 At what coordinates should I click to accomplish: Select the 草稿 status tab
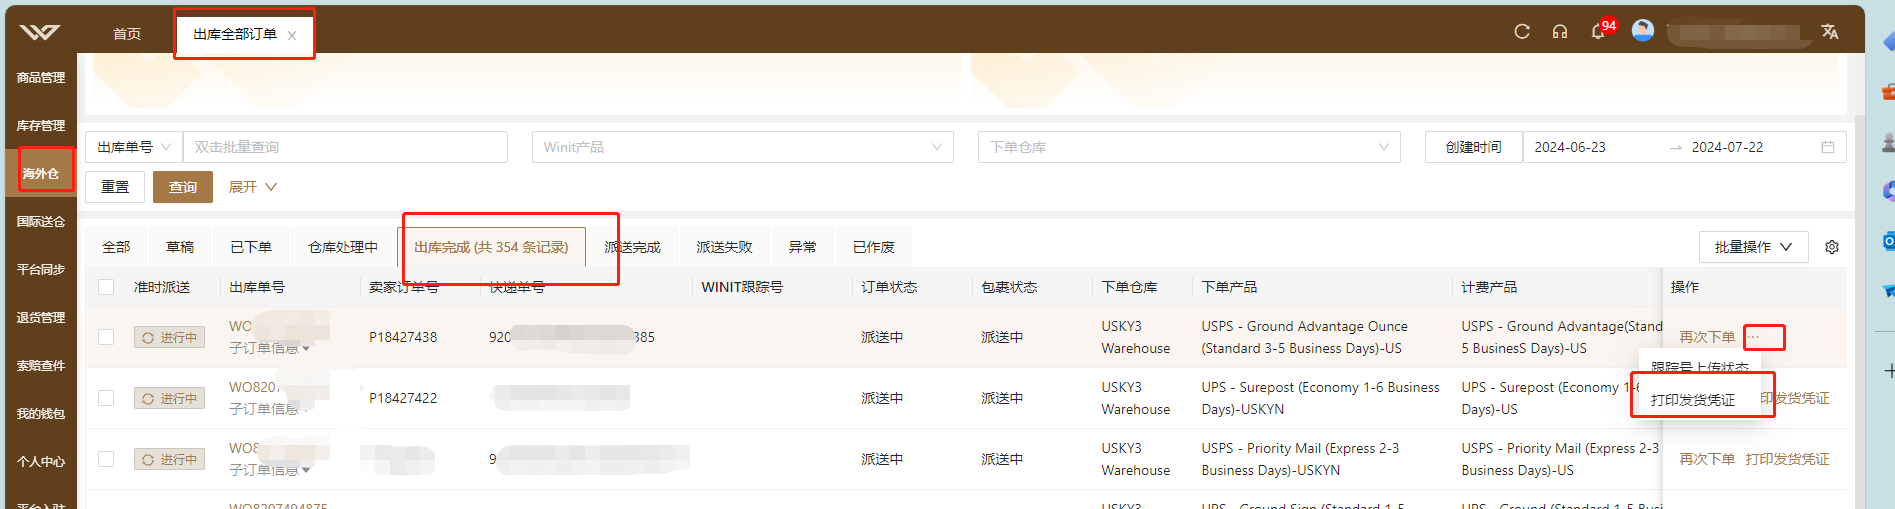point(180,247)
